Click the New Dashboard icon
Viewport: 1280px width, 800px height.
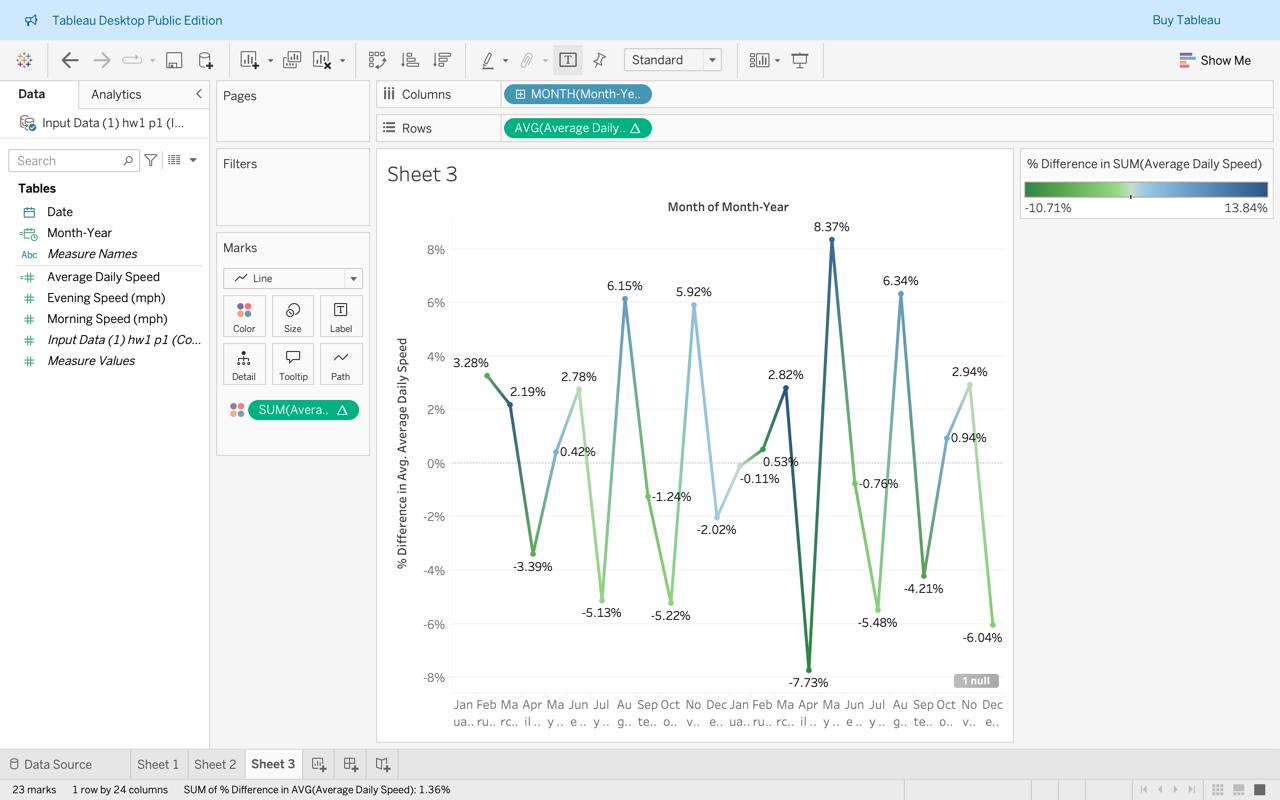351,764
